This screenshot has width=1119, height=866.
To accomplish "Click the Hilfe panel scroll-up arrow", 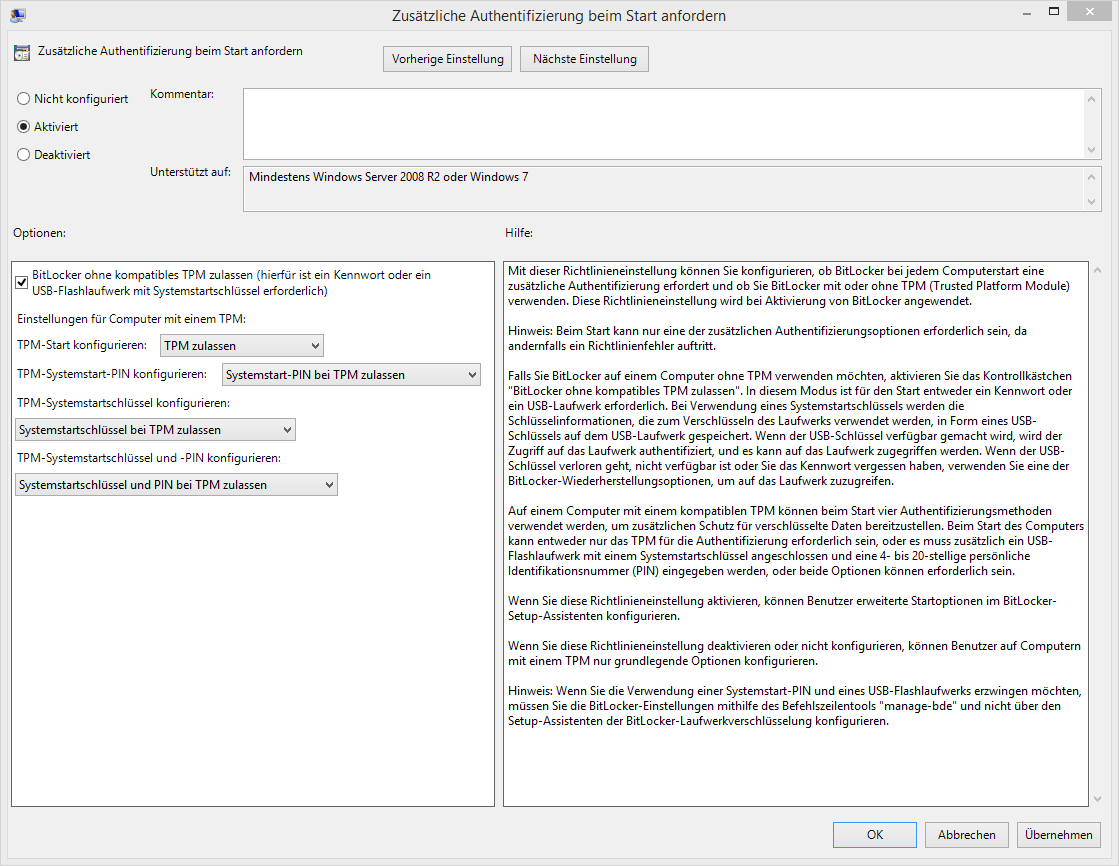I will click(1098, 271).
